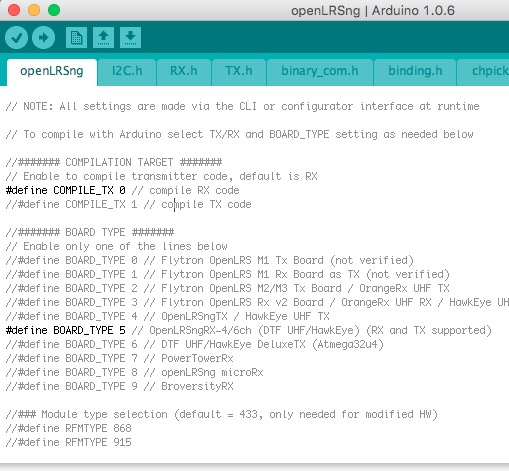Click the active '#define BOARD_TYPE 5' line
Viewport: 509px width, 471px height.
(x=249, y=330)
